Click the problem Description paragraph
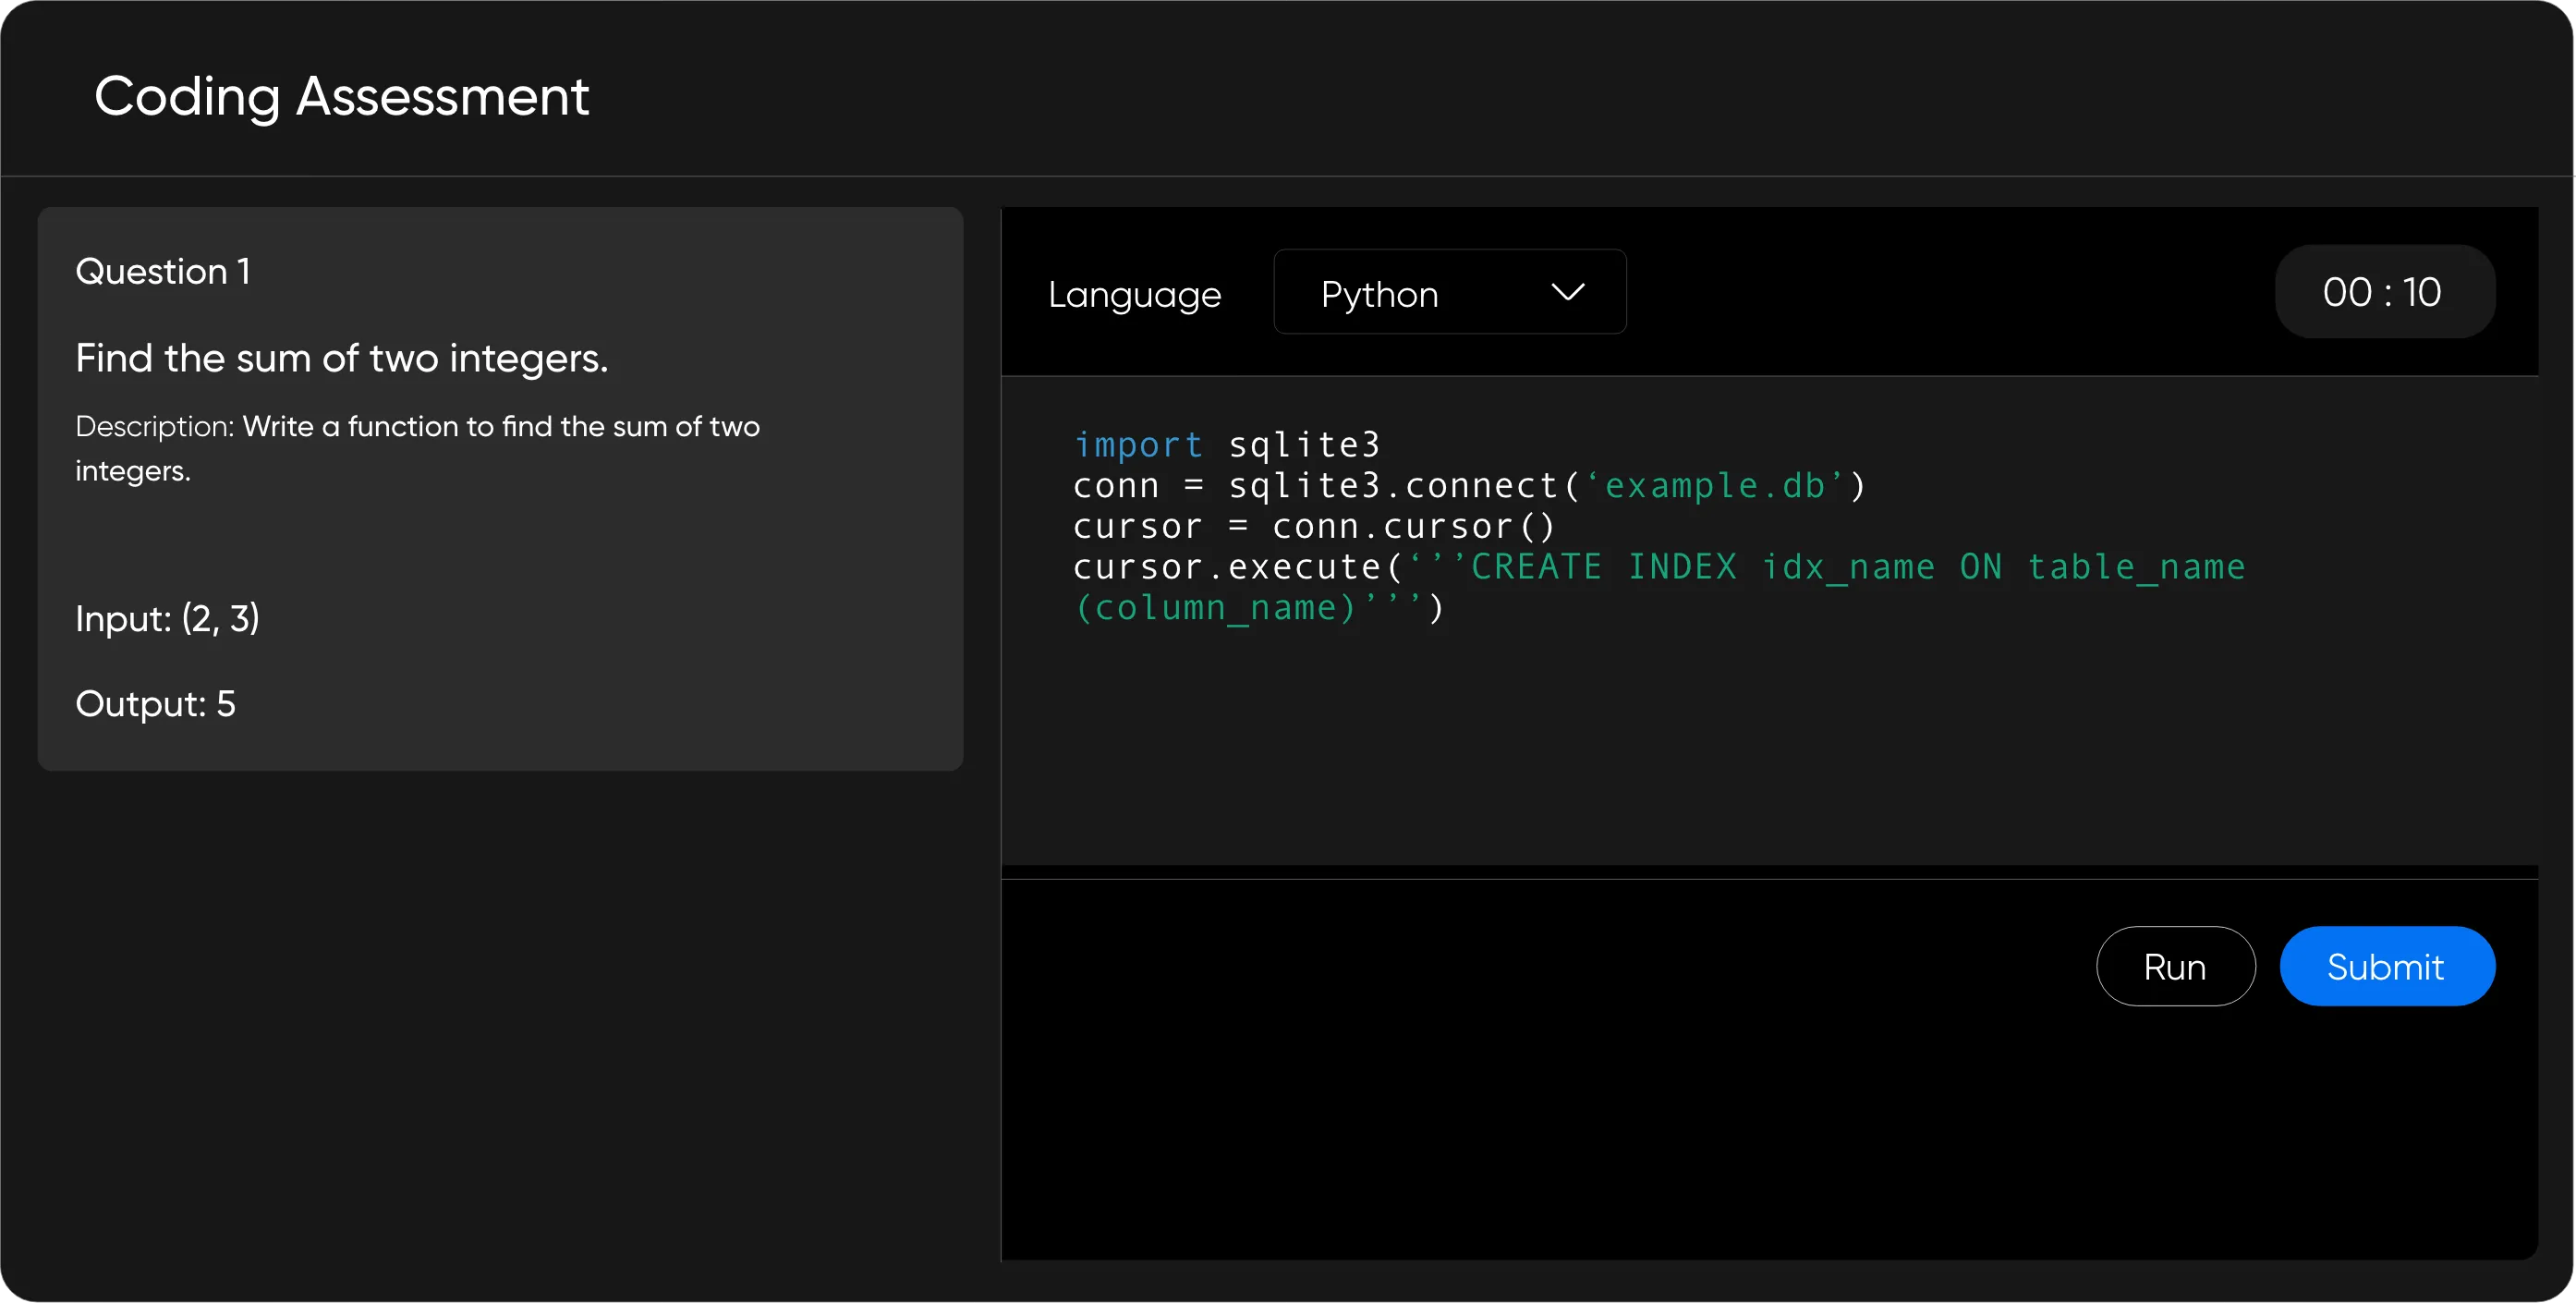This screenshot has height=1303, width=2576. click(x=417, y=447)
